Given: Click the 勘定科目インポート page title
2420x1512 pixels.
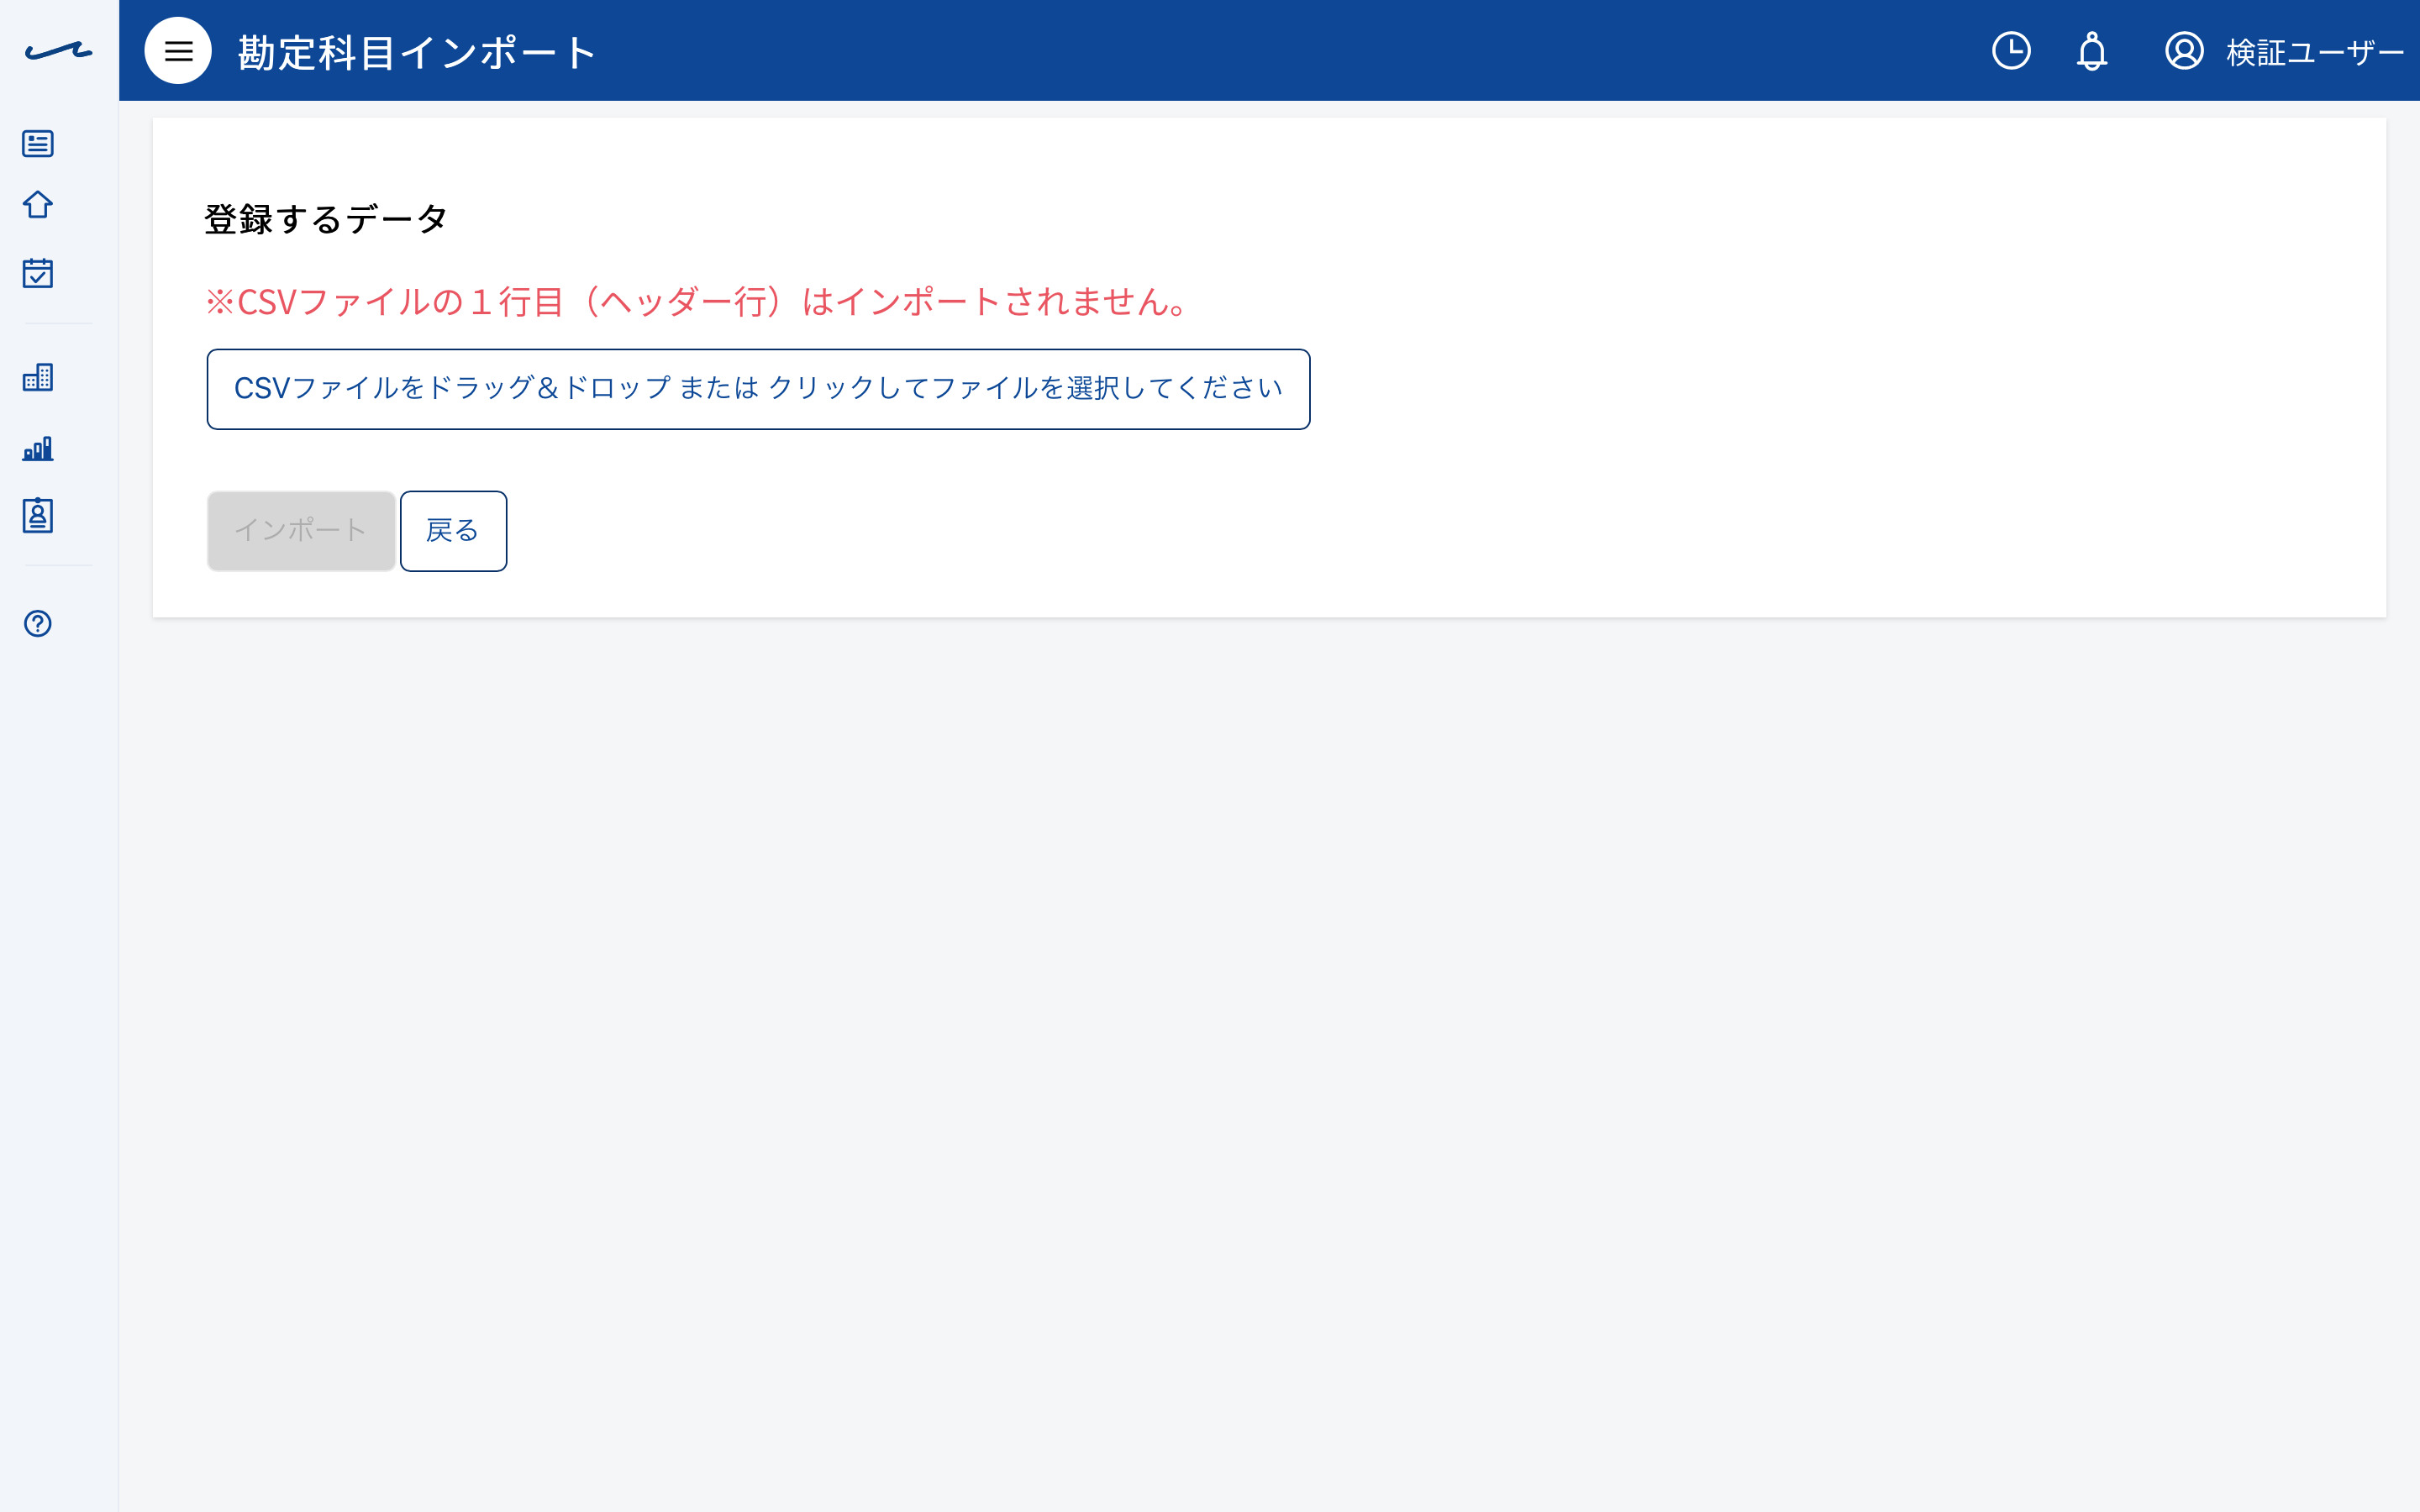Looking at the screenshot, I should [417, 52].
